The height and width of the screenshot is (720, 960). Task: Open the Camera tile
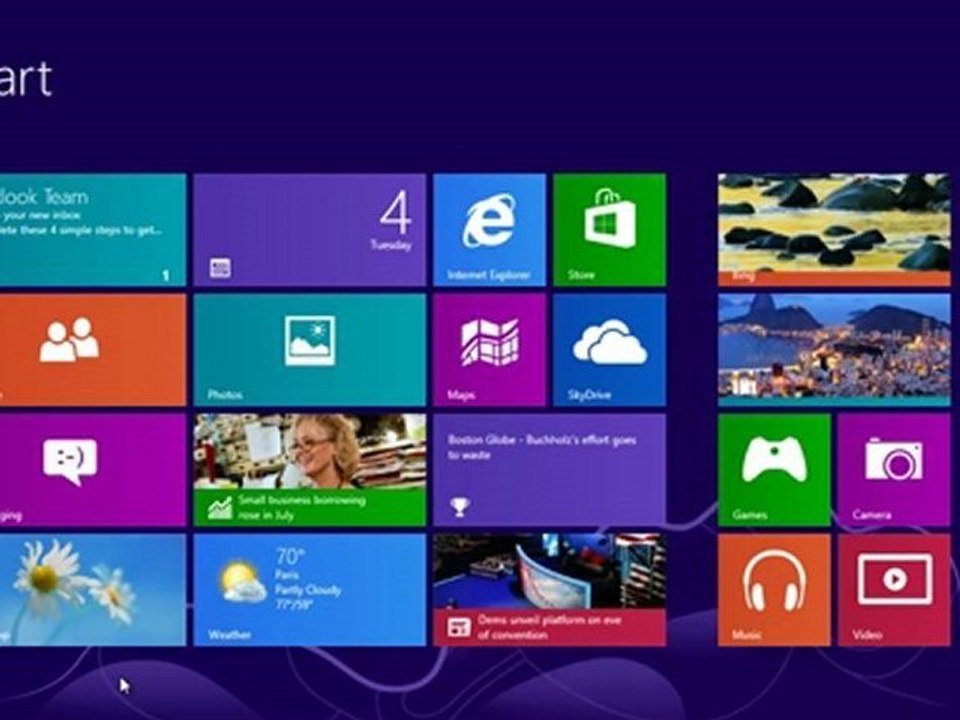click(894, 470)
